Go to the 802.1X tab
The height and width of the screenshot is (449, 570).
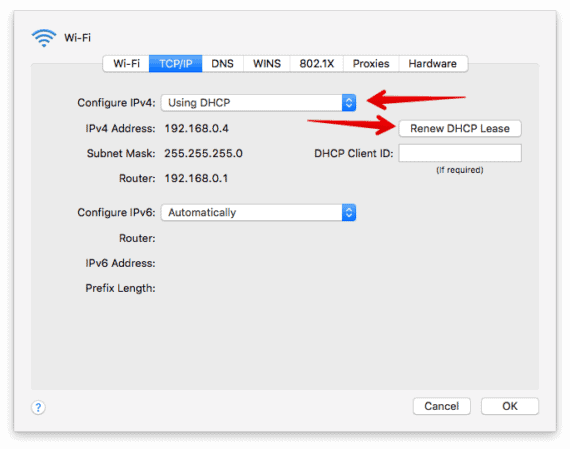click(x=317, y=64)
